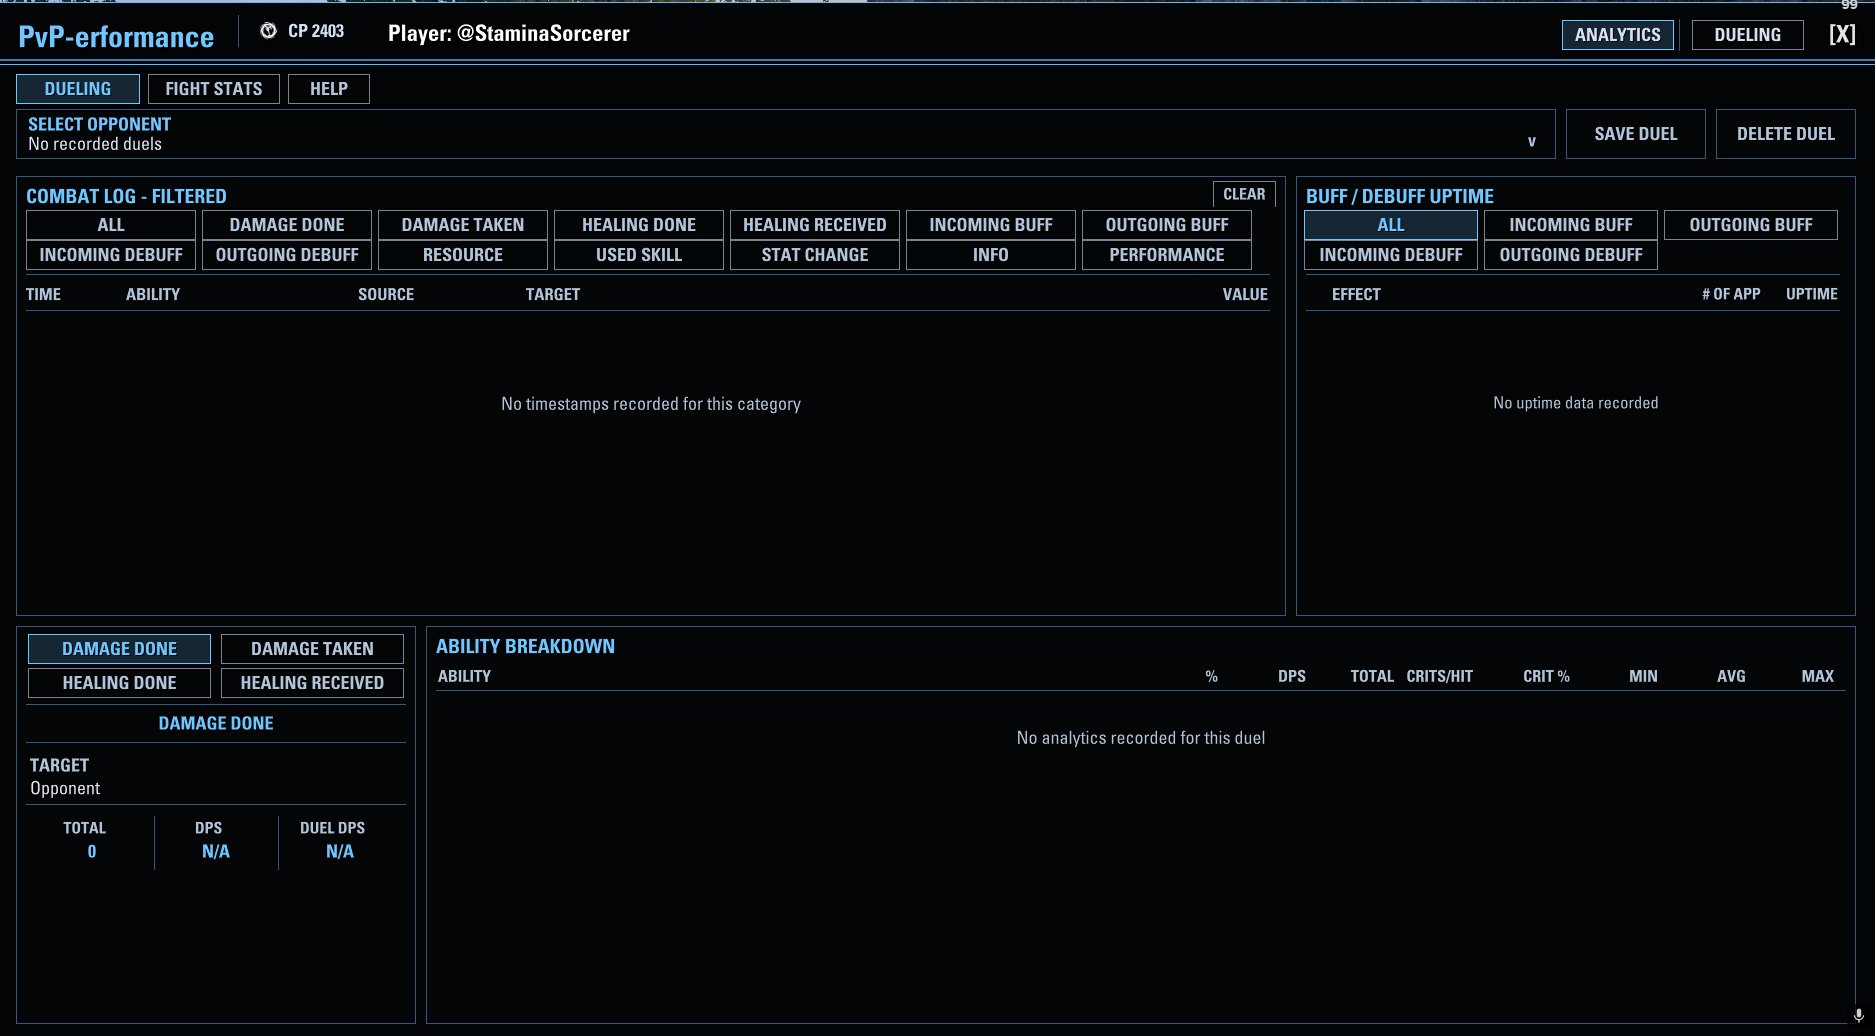
Task: Click the Player: @StaminaSorcerer label
Action: (x=509, y=33)
